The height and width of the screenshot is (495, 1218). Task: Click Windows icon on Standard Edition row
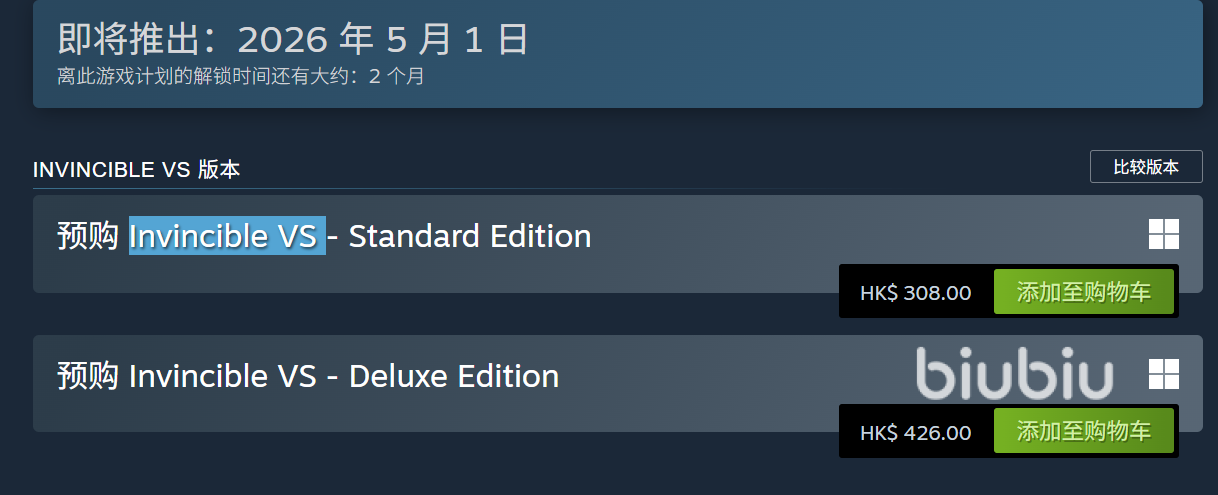click(1163, 234)
